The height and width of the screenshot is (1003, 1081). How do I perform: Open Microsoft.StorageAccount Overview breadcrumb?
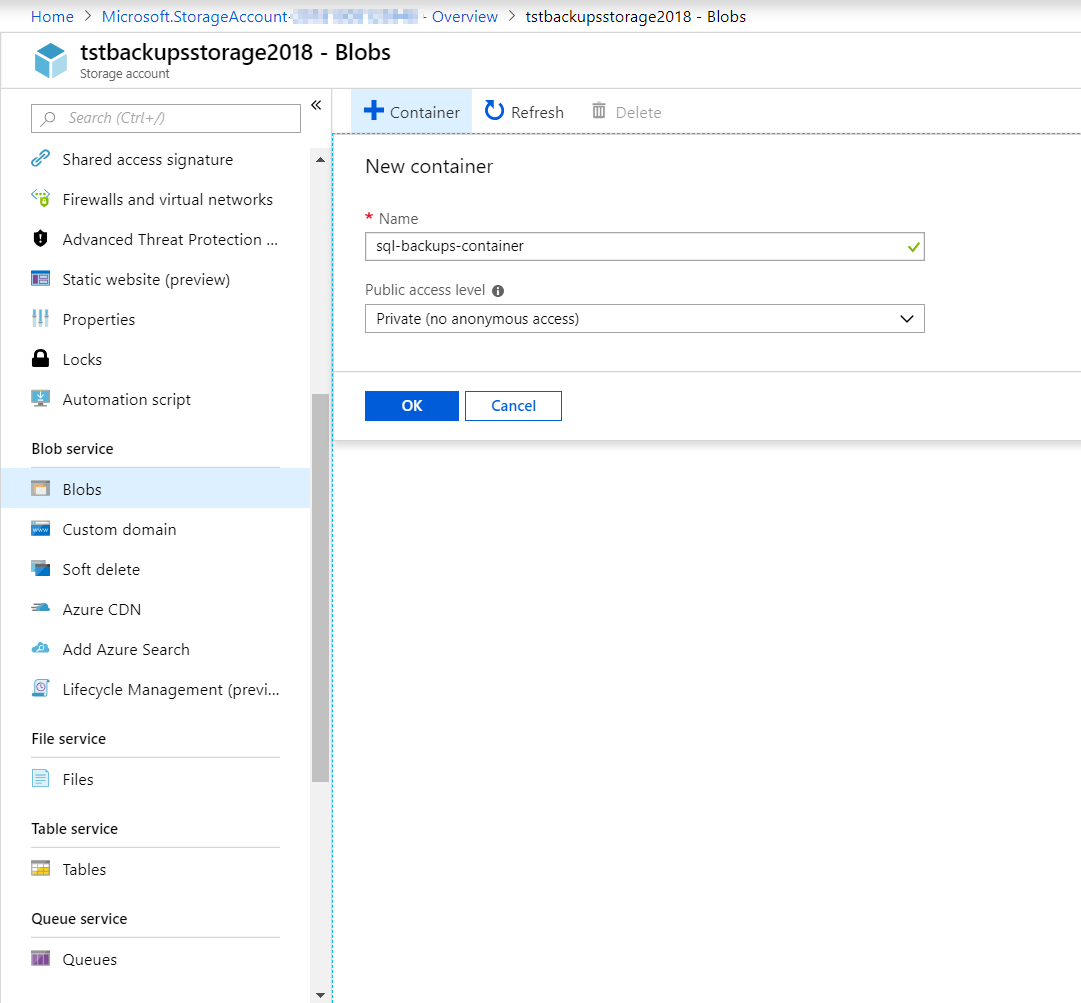(x=300, y=17)
